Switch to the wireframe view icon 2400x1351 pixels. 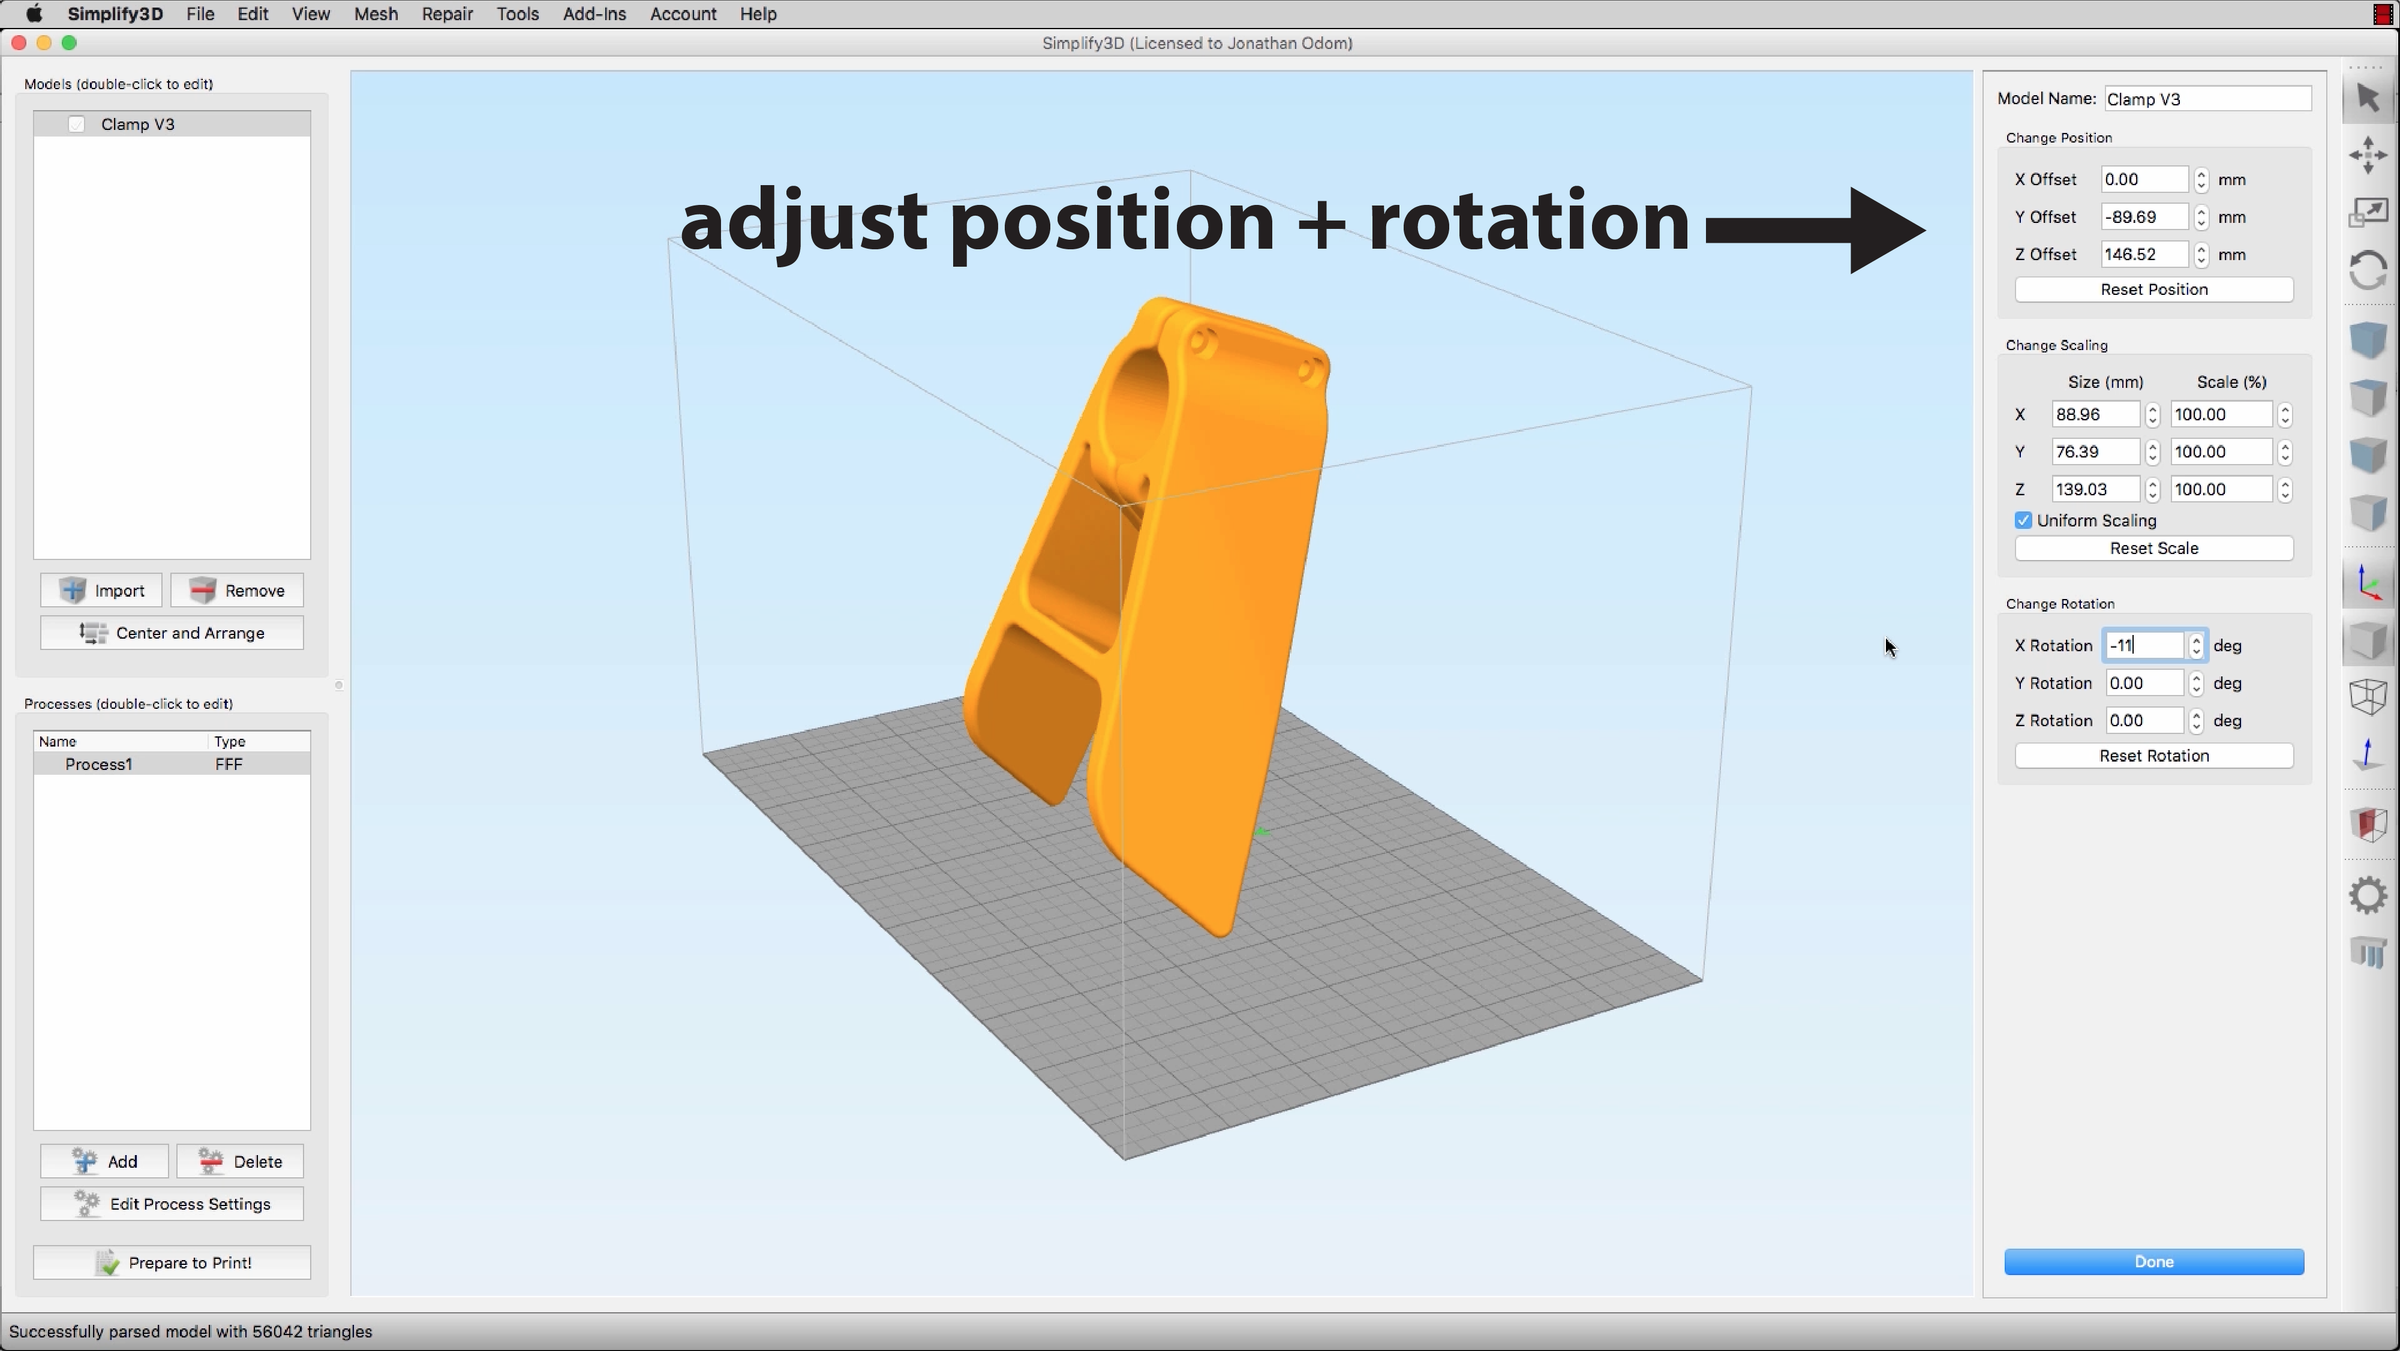[2368, 697]
